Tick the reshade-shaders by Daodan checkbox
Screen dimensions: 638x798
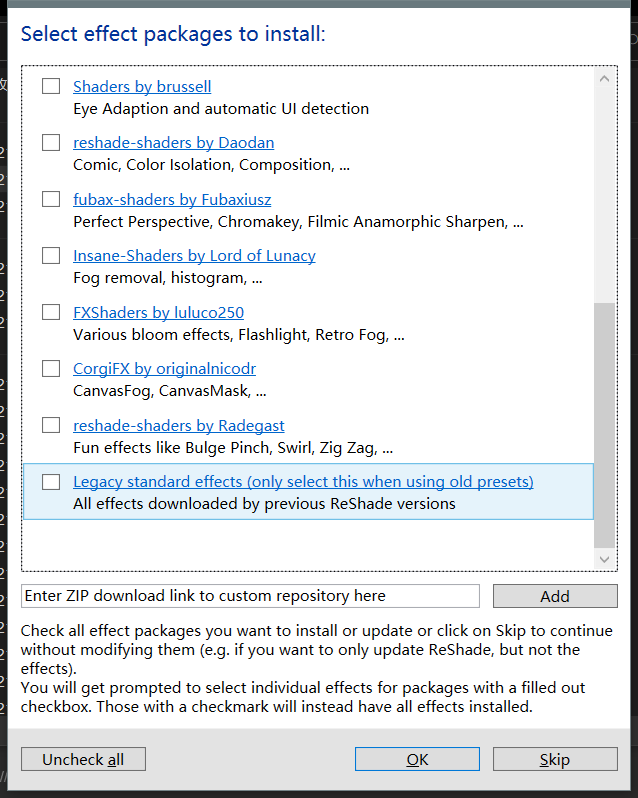pos(51,142)
